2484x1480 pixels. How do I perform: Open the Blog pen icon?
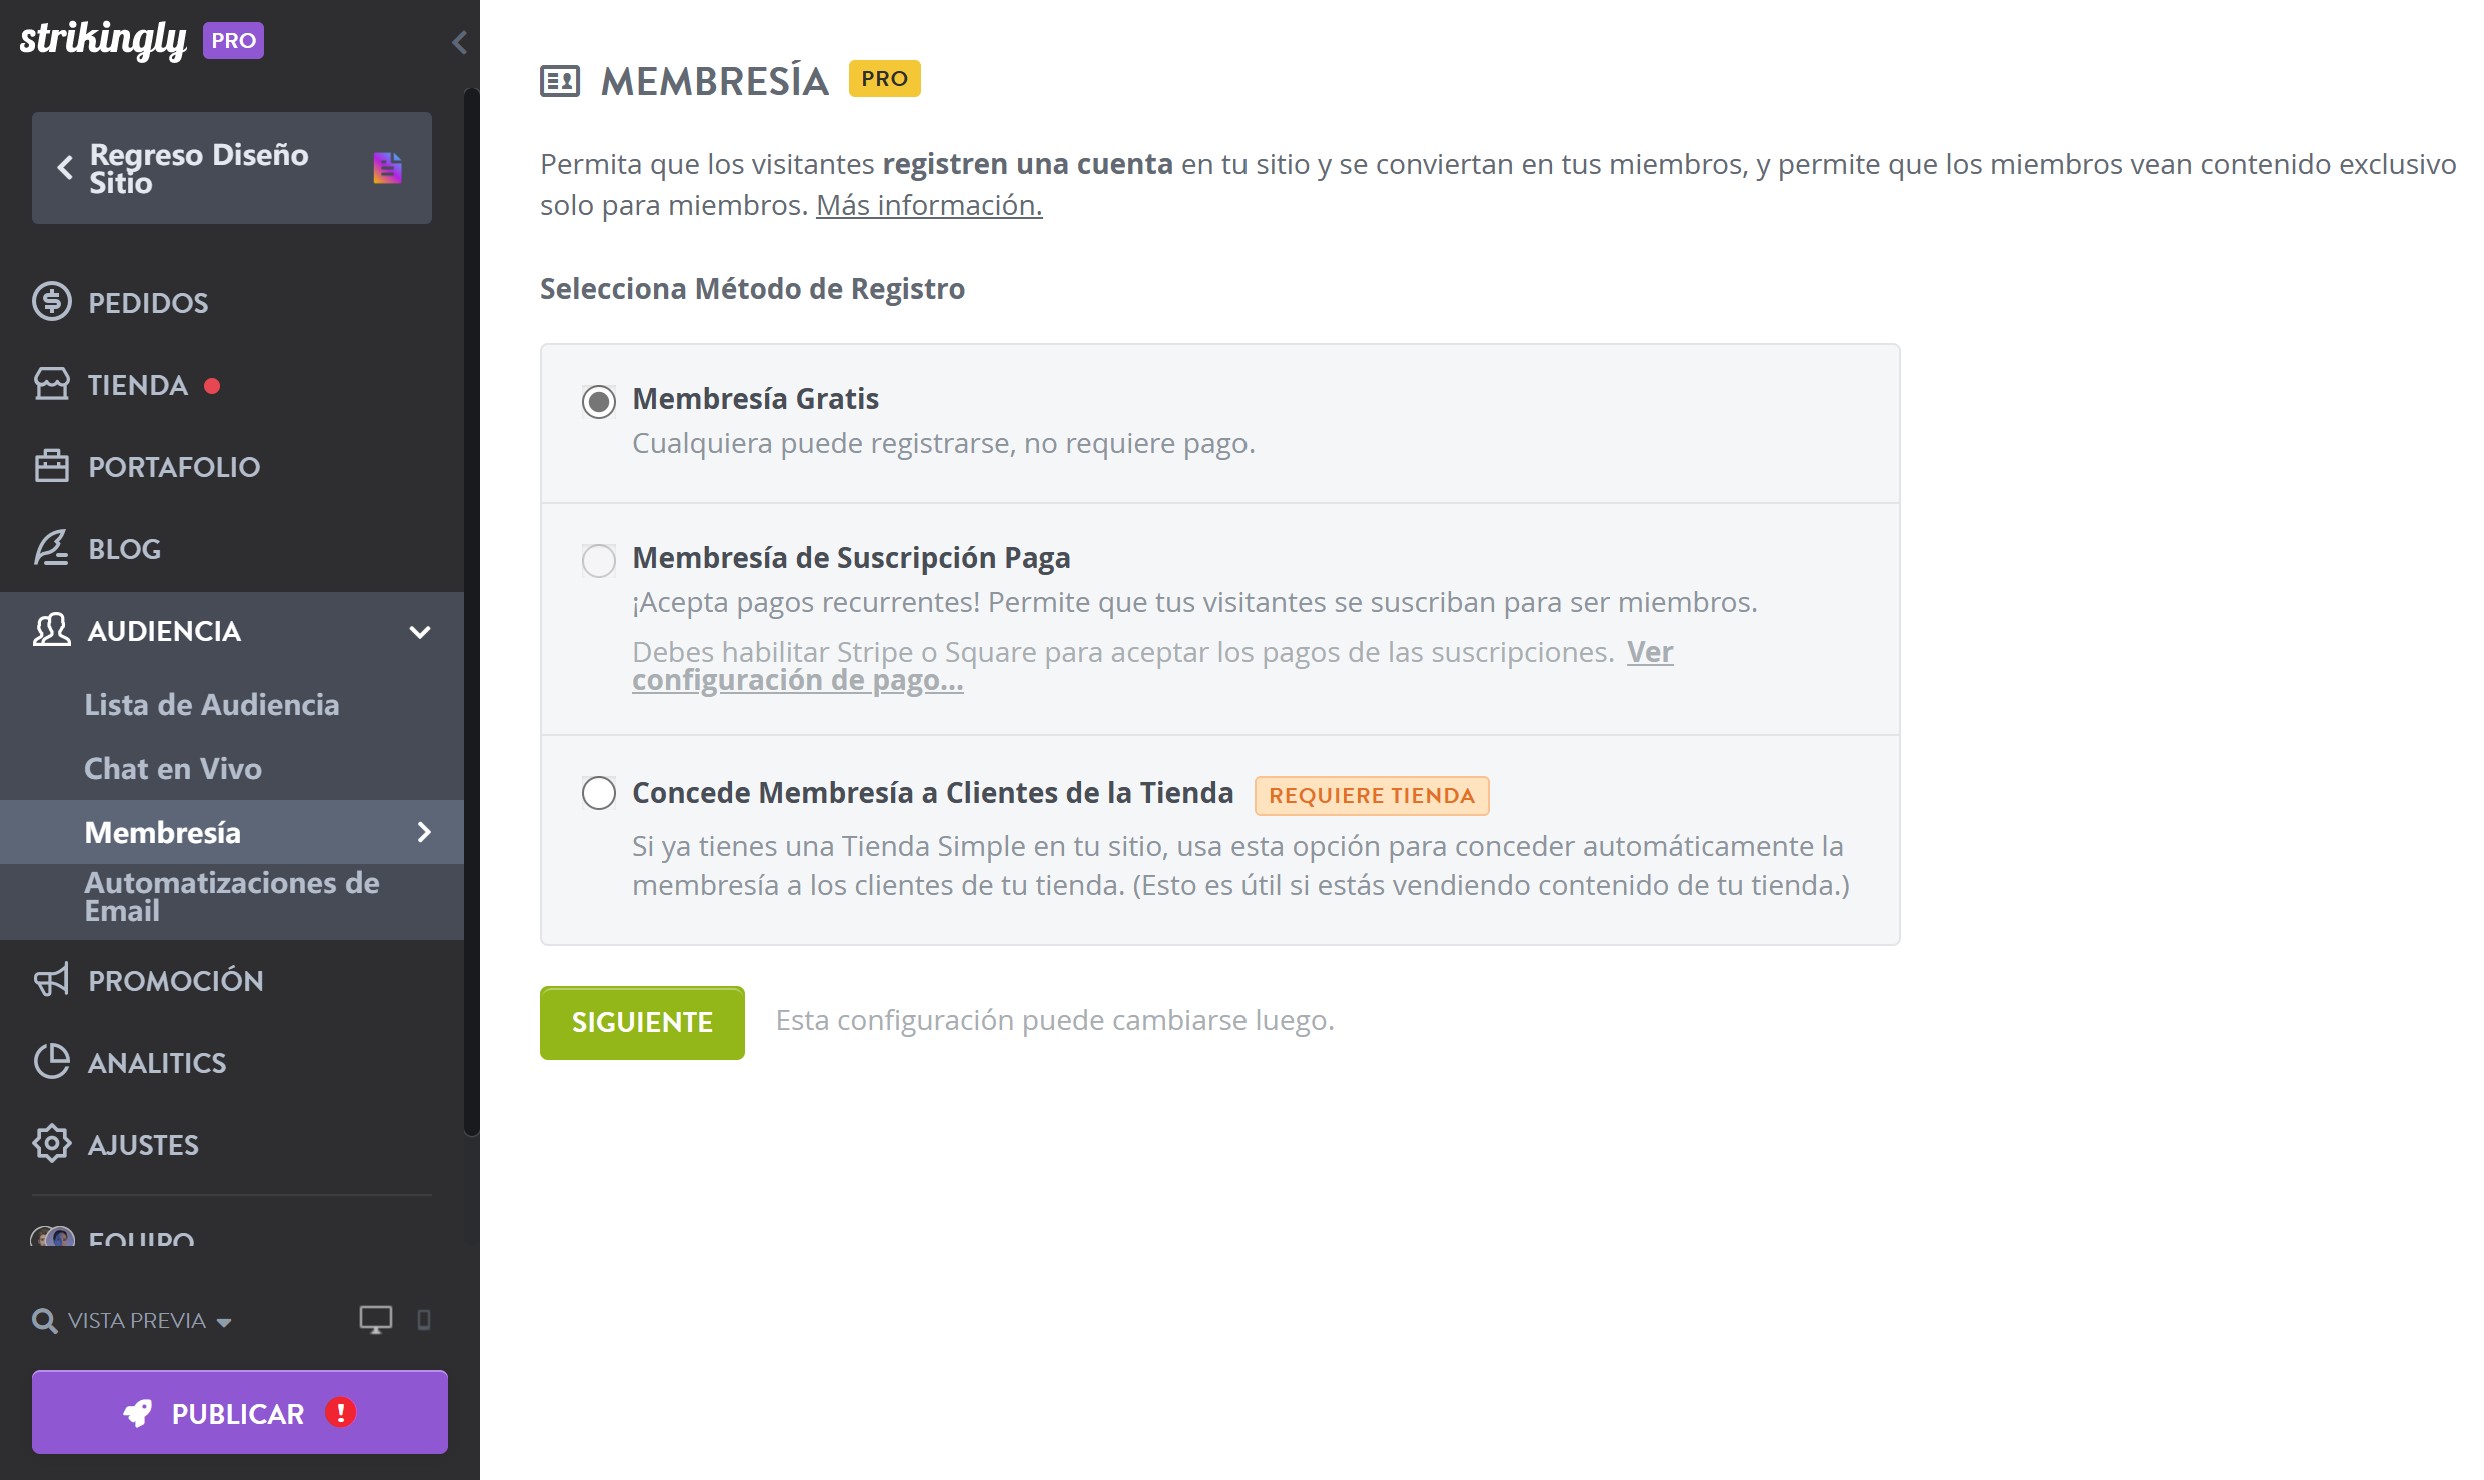[x=52, y=548]
